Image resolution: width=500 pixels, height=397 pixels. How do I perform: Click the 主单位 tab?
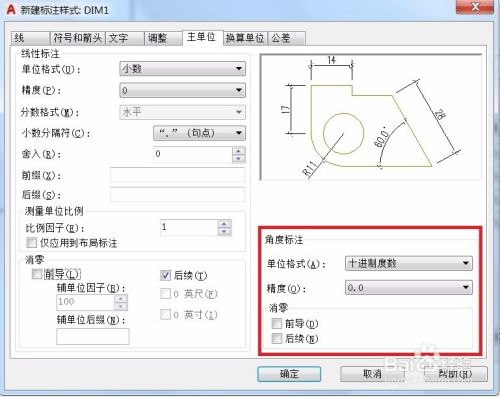(x=202, y=37)
